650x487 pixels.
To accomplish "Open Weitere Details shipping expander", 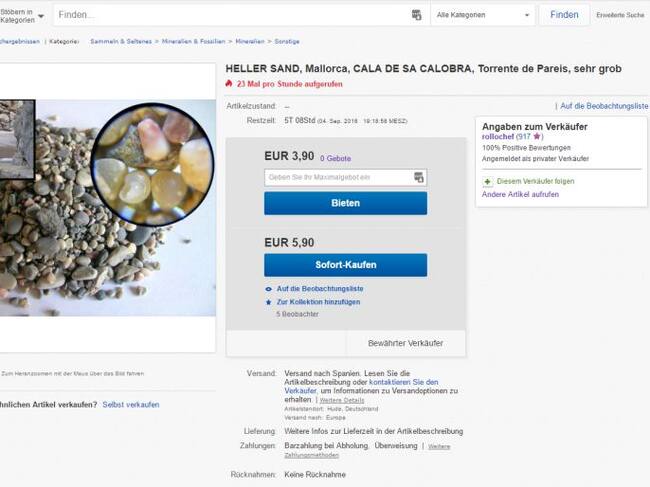I will point(342,400).
